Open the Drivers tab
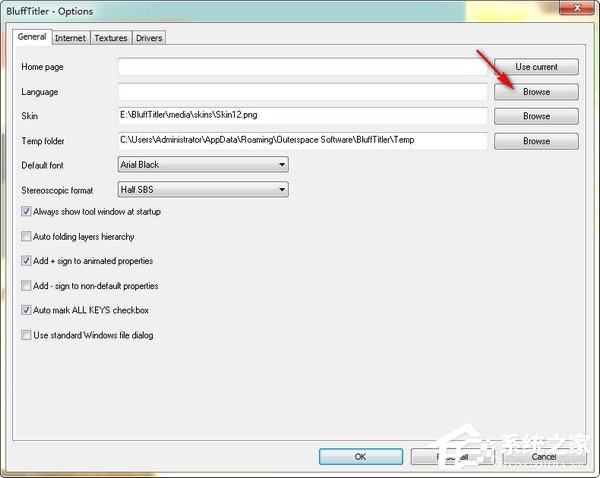 (x=149, y=38)
